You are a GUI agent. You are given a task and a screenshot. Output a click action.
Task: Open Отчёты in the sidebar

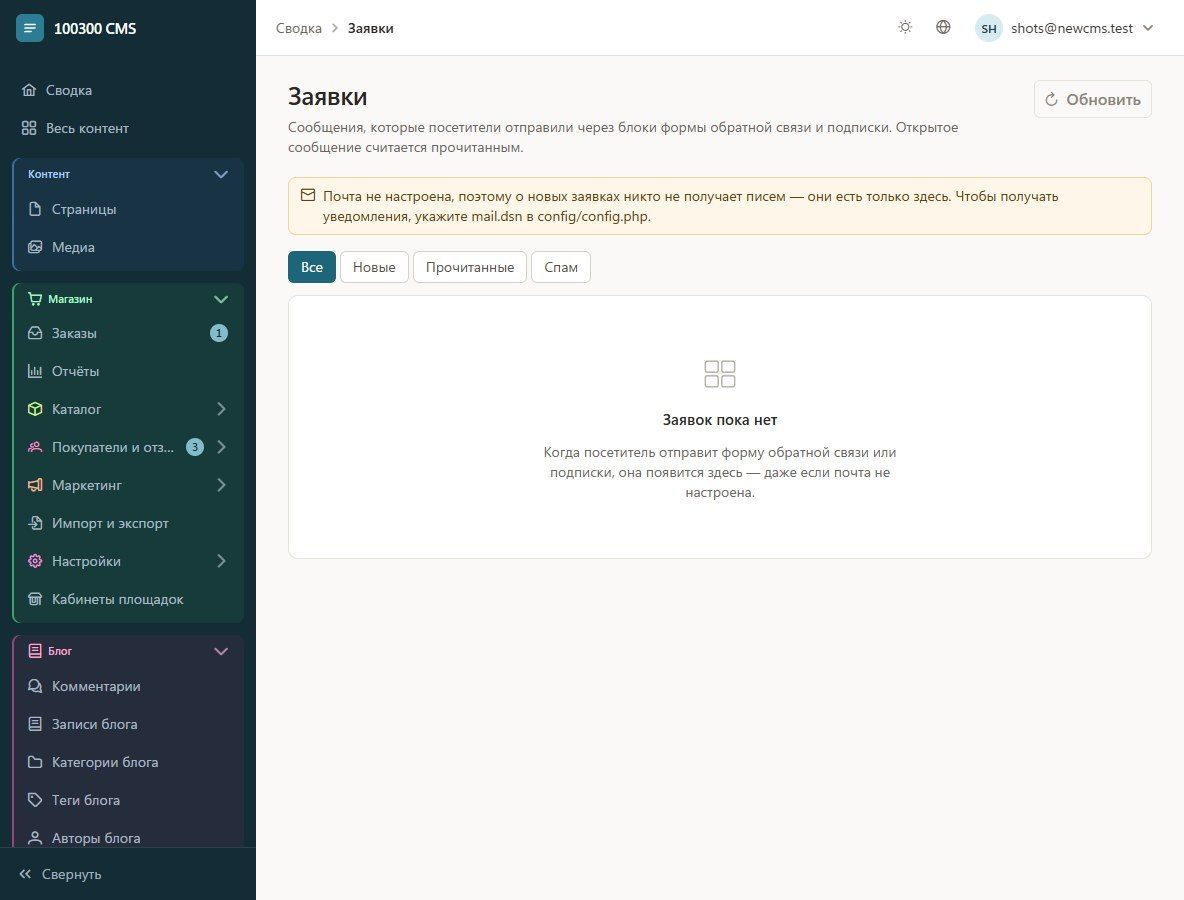pos(128,371)
